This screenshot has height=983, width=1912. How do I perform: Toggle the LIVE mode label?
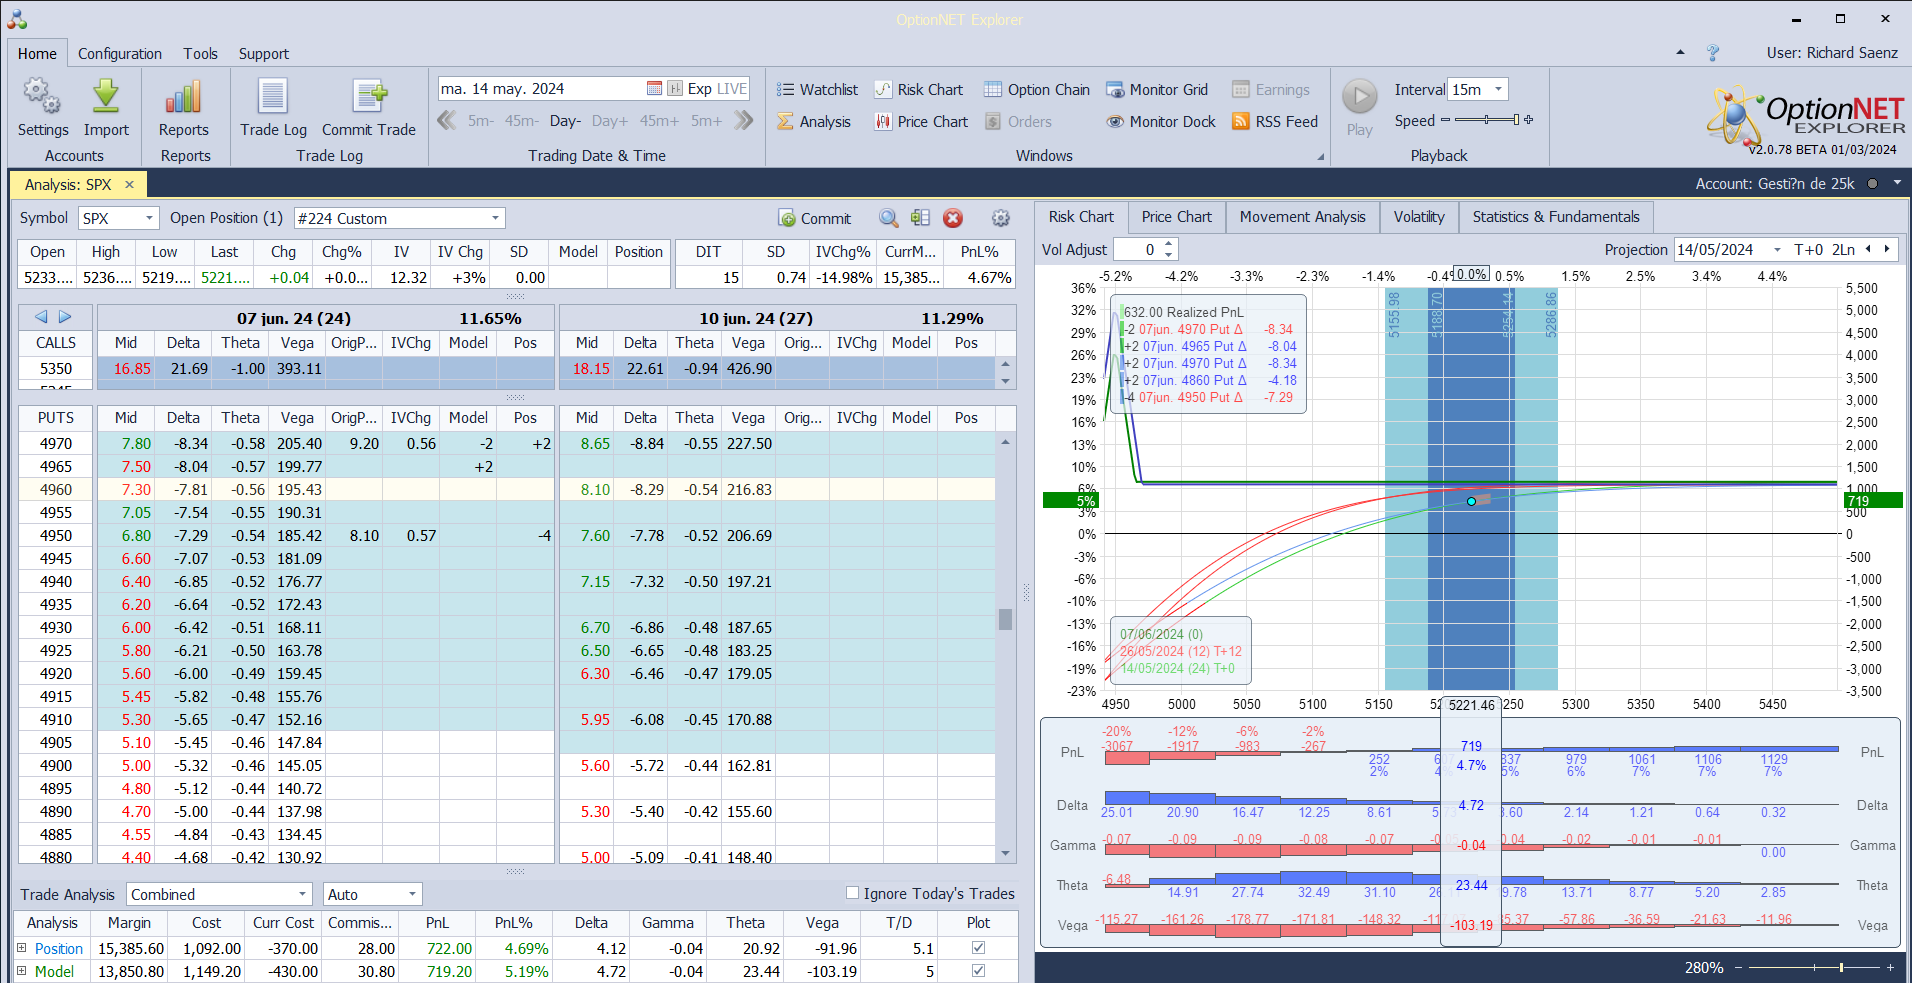click(732, 88)
